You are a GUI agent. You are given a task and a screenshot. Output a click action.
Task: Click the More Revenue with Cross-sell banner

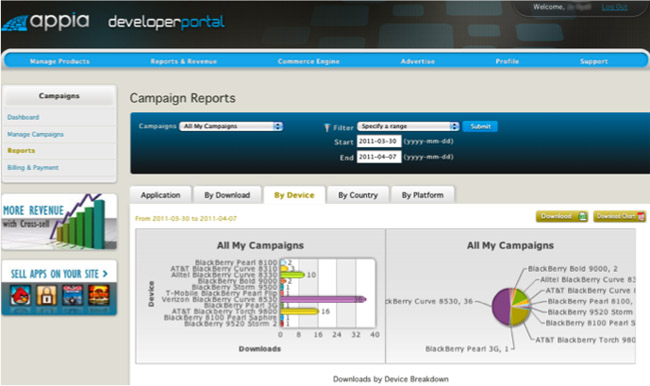click(x=59, y=222)
